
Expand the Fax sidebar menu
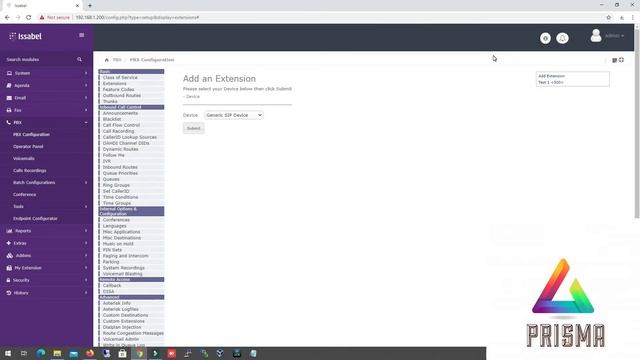coord(47,110)
